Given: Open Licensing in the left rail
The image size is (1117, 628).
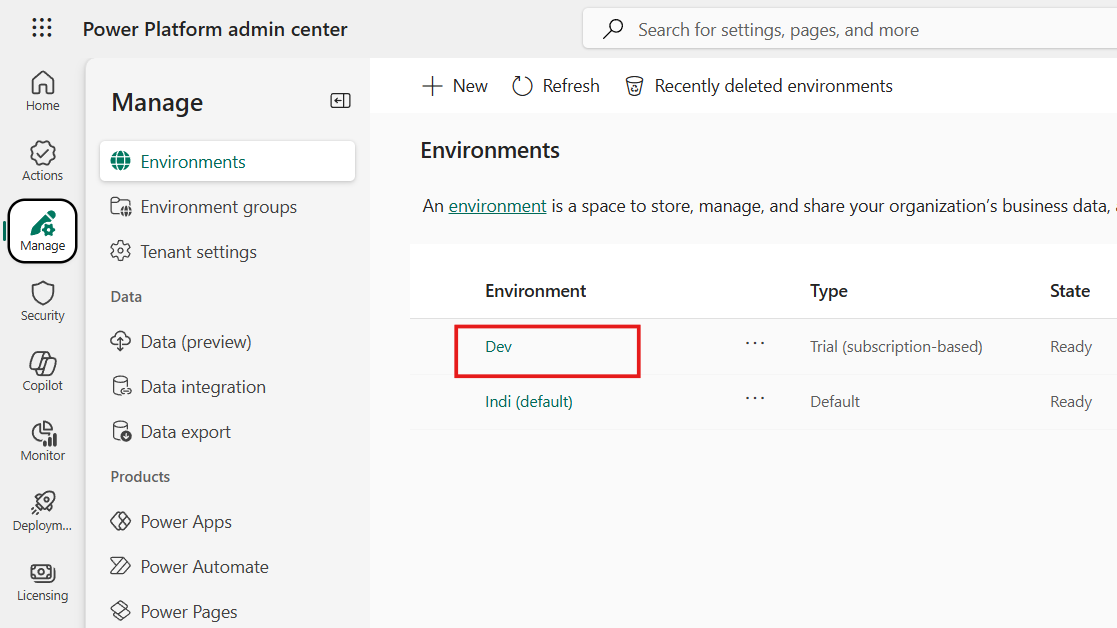Looking at the screenshot, I should (43, 582).
